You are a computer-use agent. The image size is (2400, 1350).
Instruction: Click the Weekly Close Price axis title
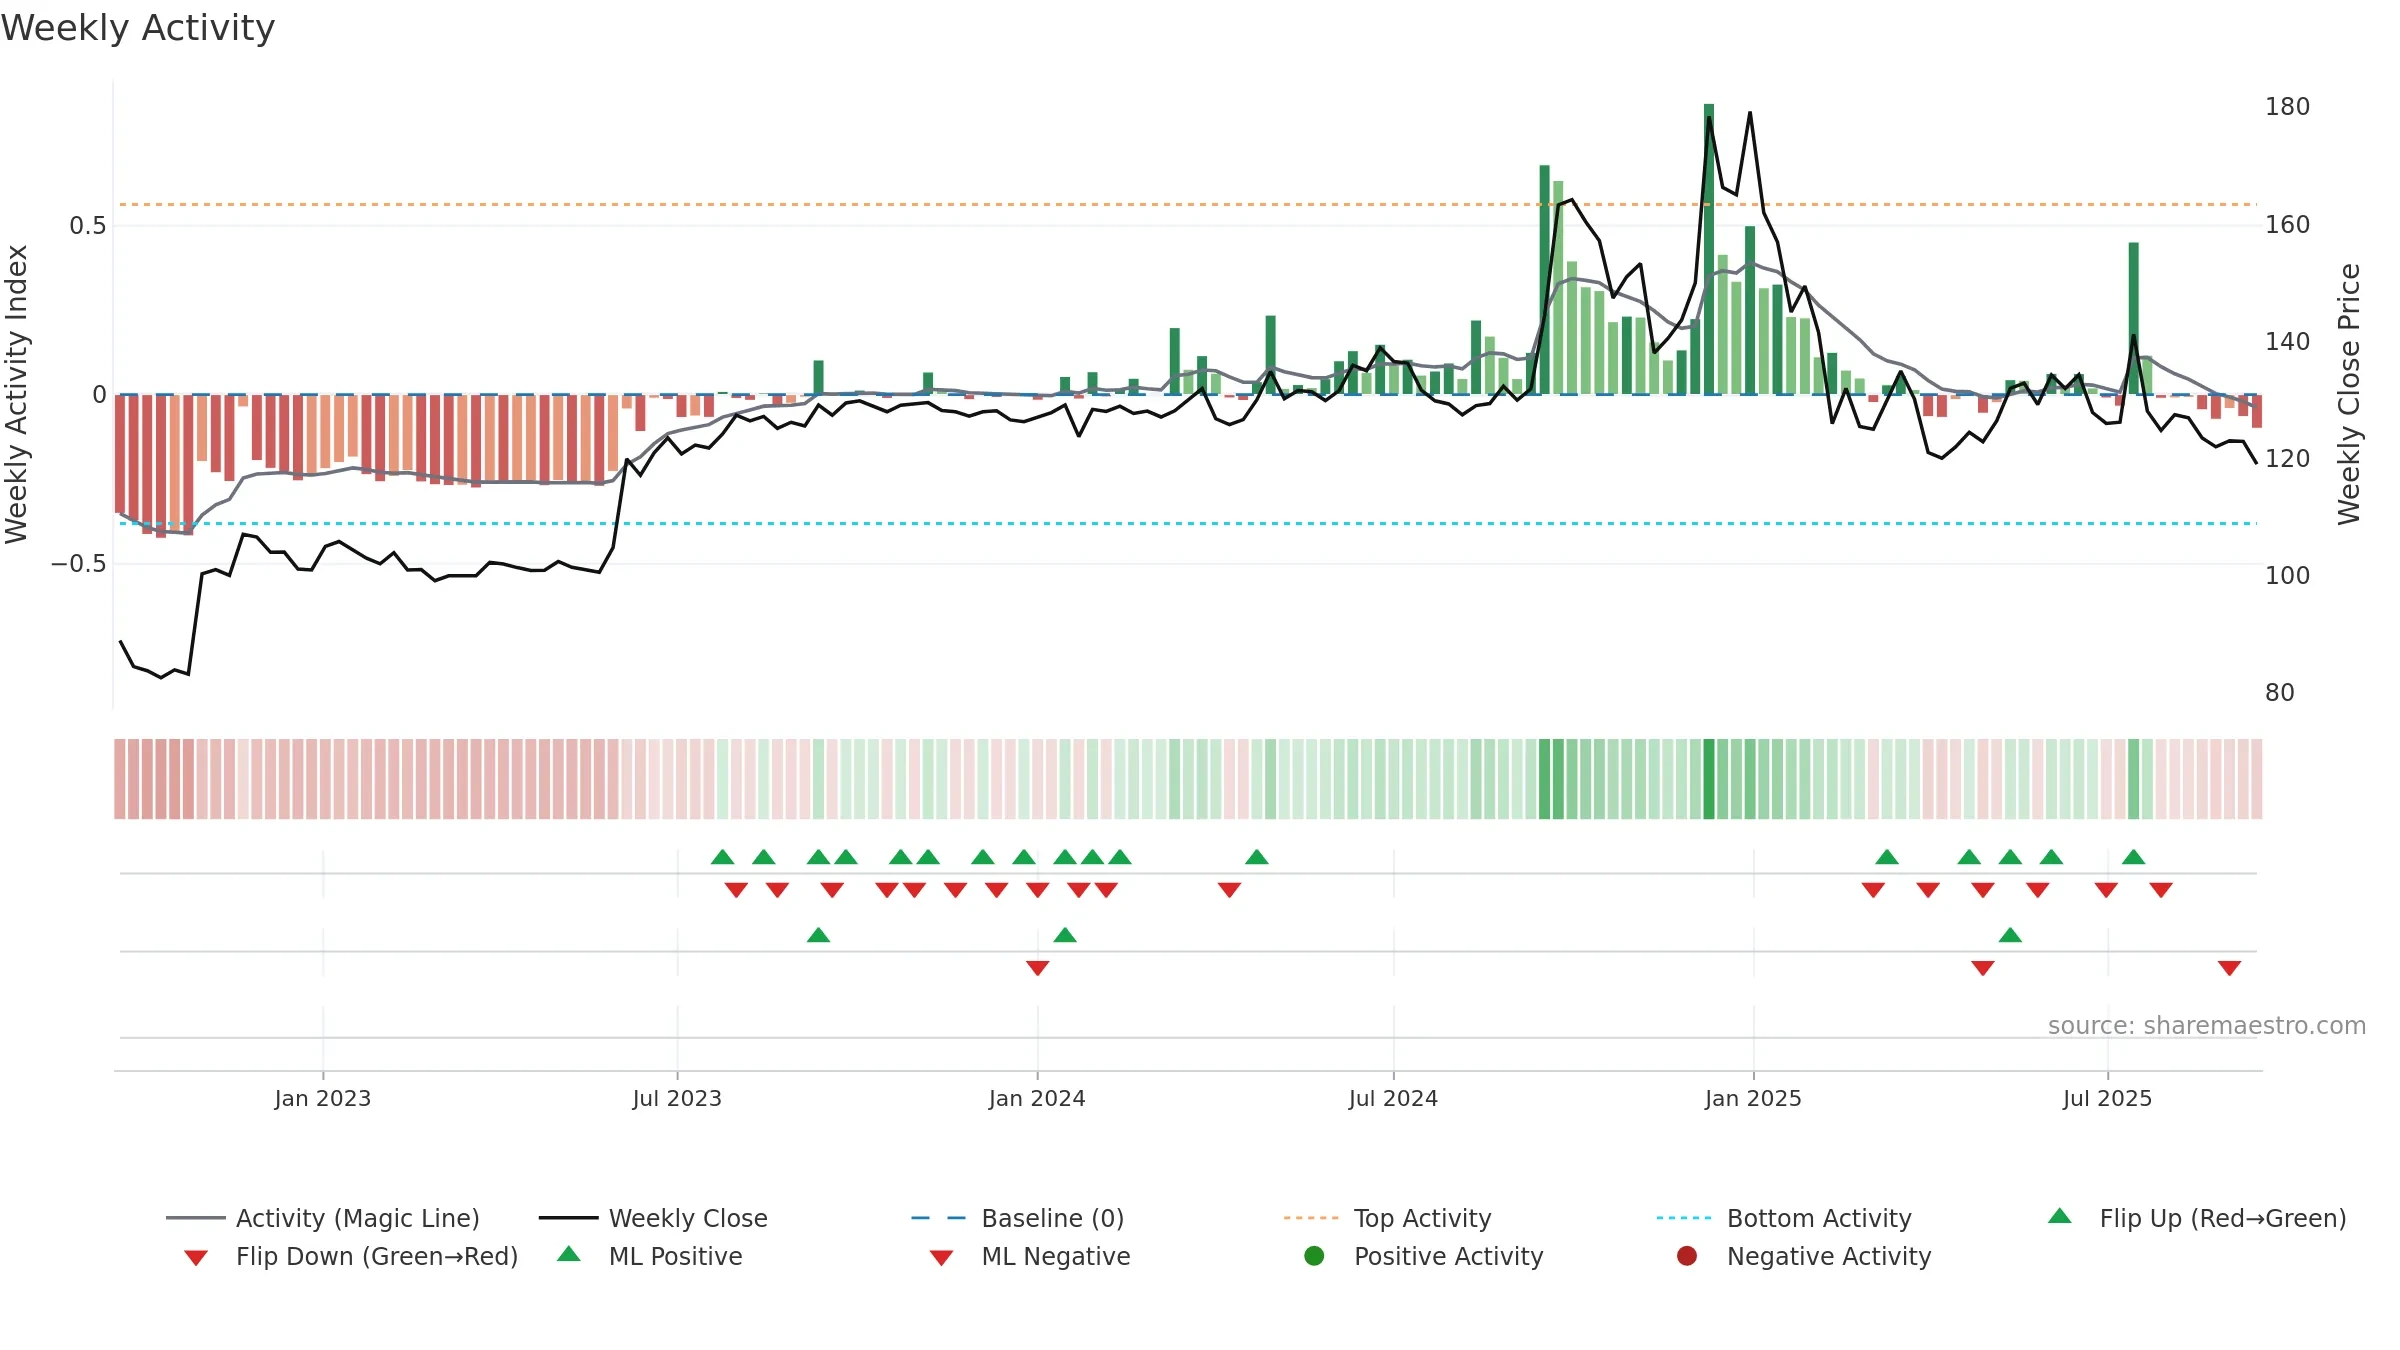pos(2349,394)
